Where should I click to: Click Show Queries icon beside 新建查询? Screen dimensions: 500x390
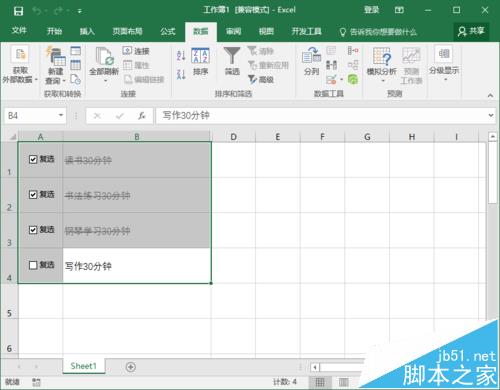(x=76, y=51)
